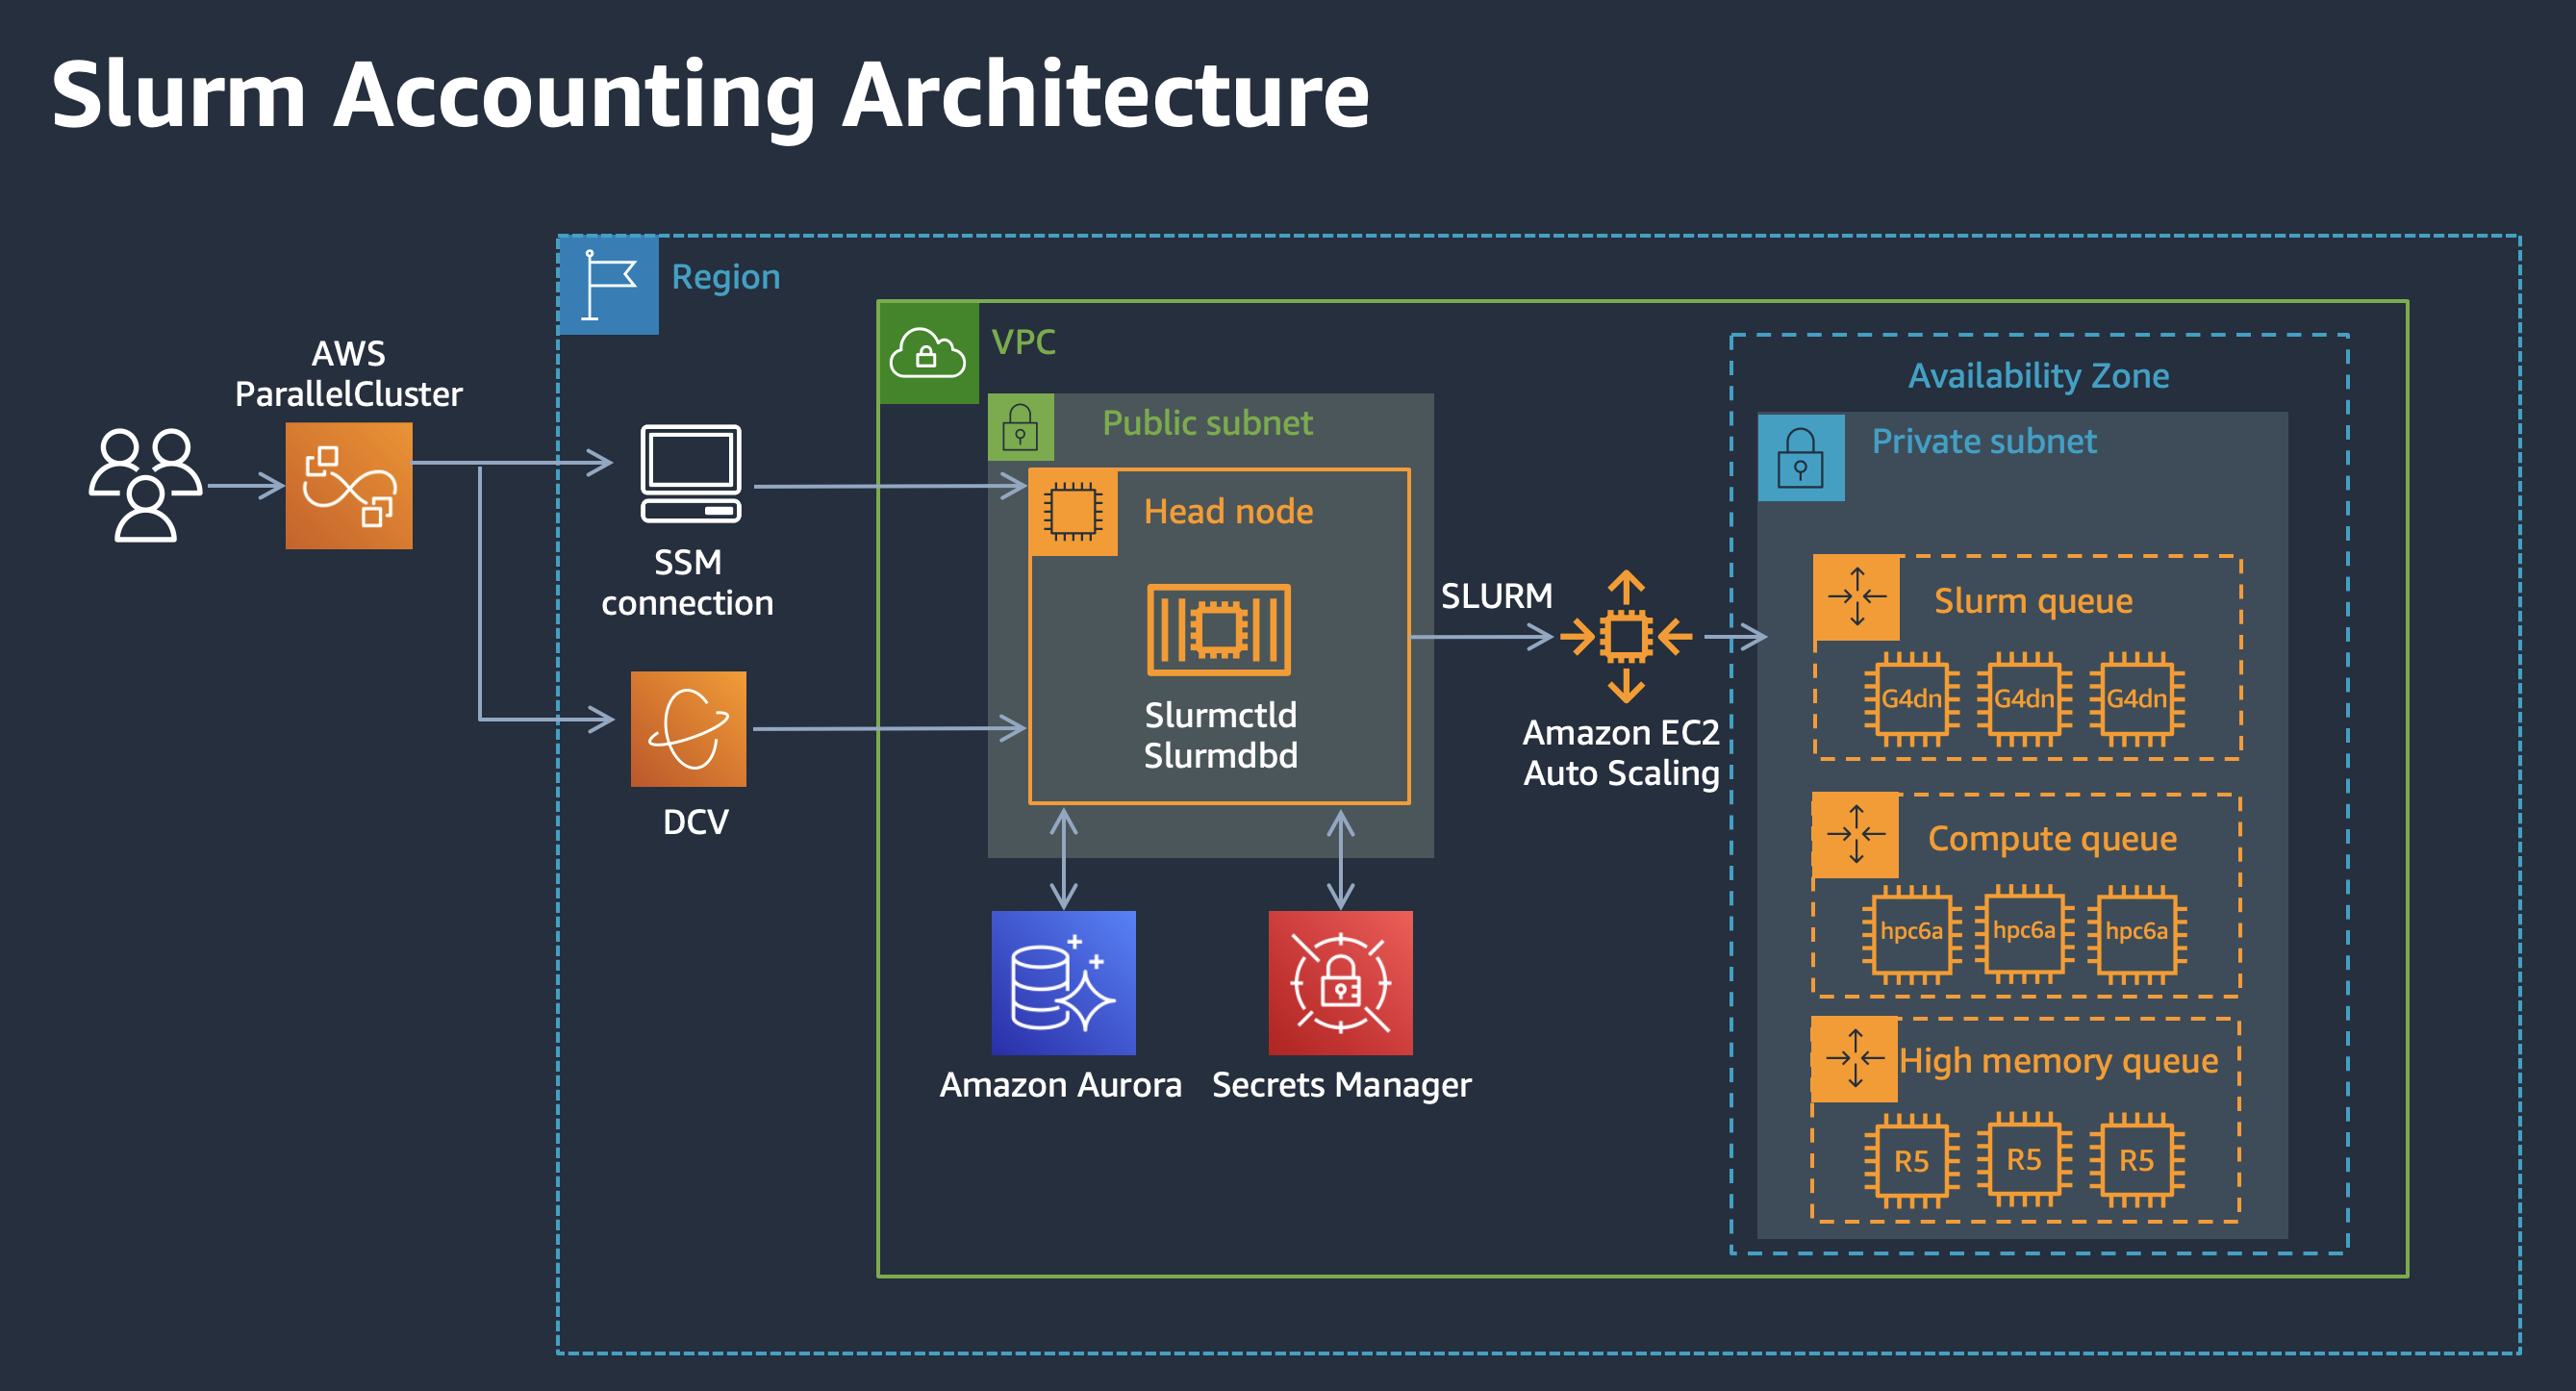
Task: Select the Compute queue label
Action: (x=2052, y=839)
